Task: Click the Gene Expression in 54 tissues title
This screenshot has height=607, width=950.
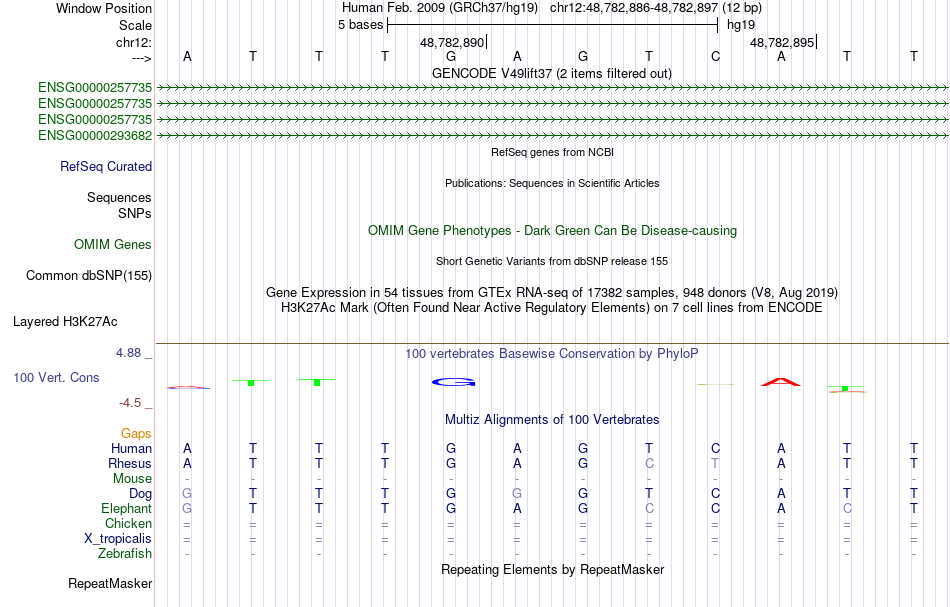Action: (552, 293)
